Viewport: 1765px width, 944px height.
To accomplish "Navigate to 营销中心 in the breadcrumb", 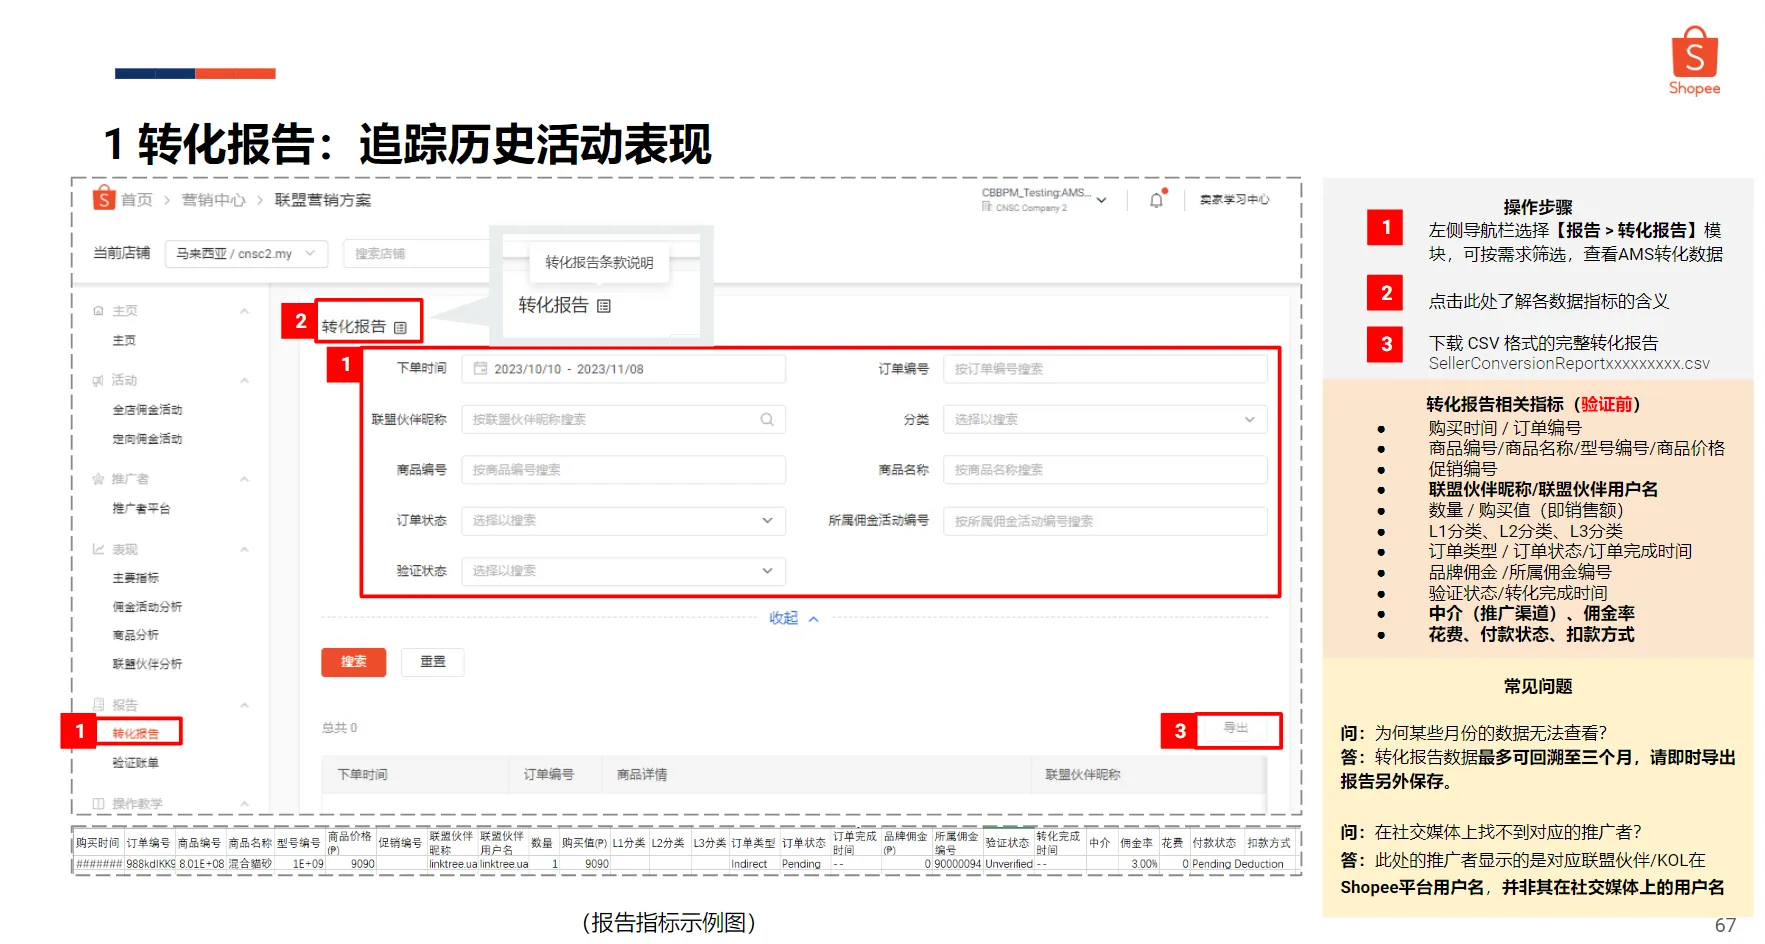I will (214, 199).
